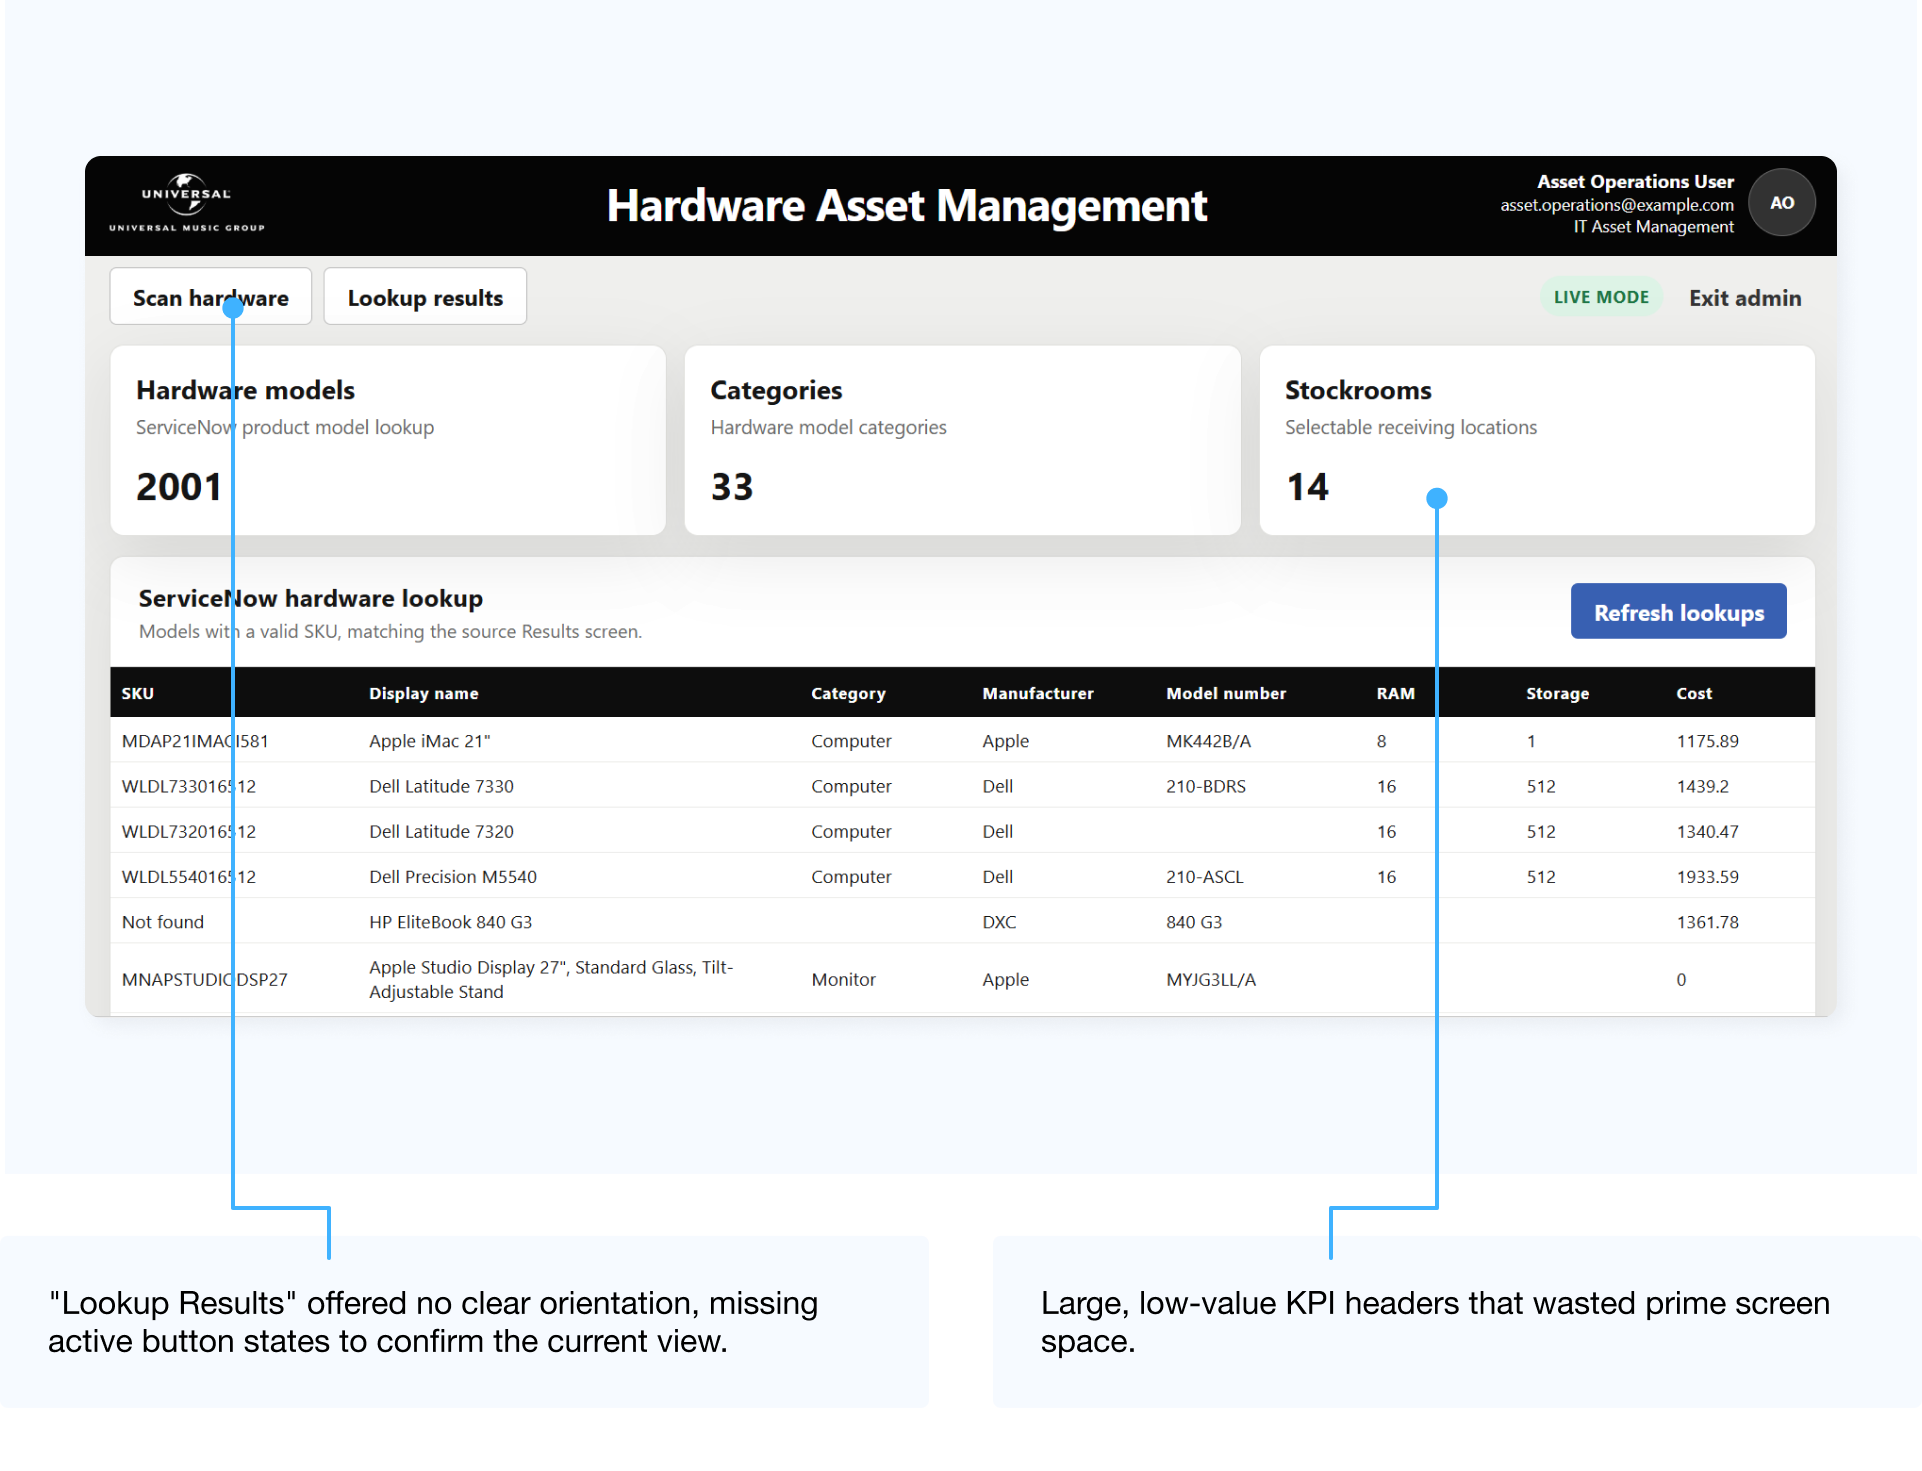Screen dimensions: 1922x1471
Task: Click cost value 1175.89
Action: [1707, 741]
